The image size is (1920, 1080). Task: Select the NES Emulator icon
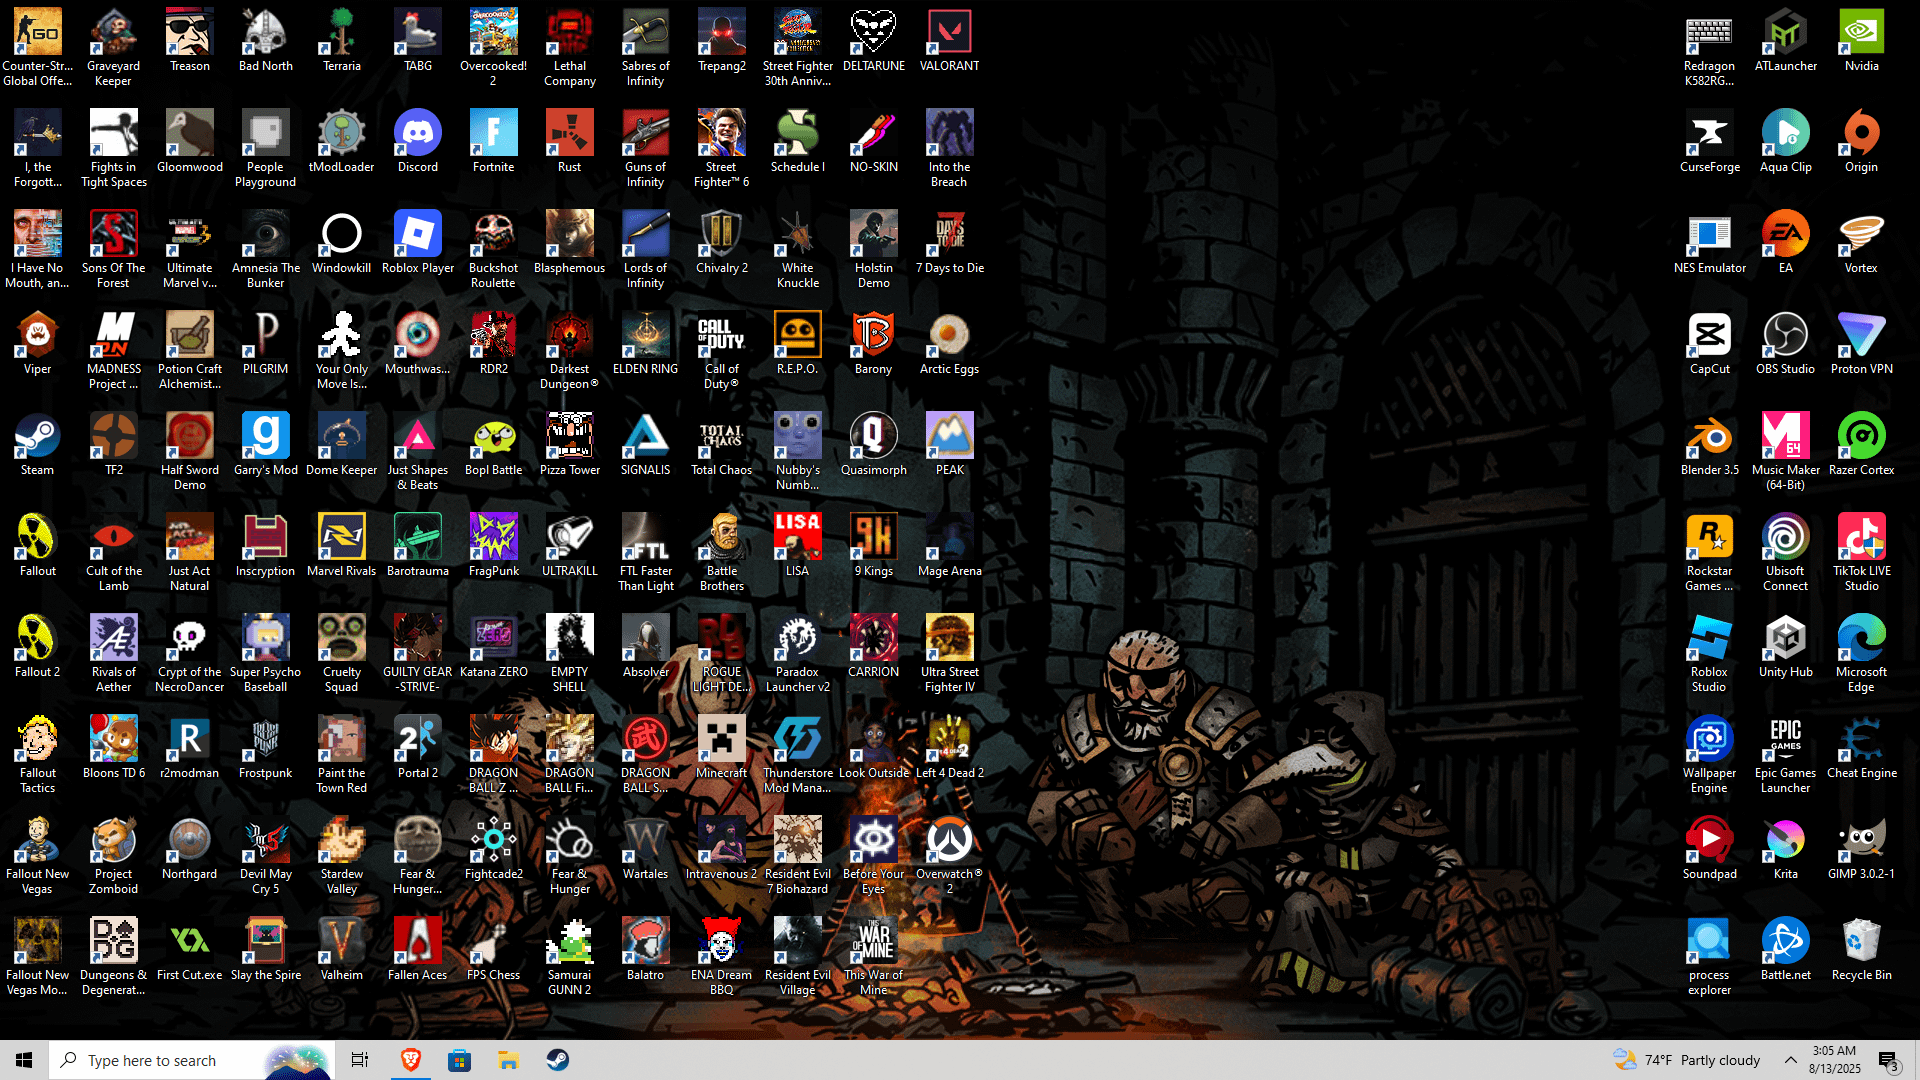tap(1710, 243)
